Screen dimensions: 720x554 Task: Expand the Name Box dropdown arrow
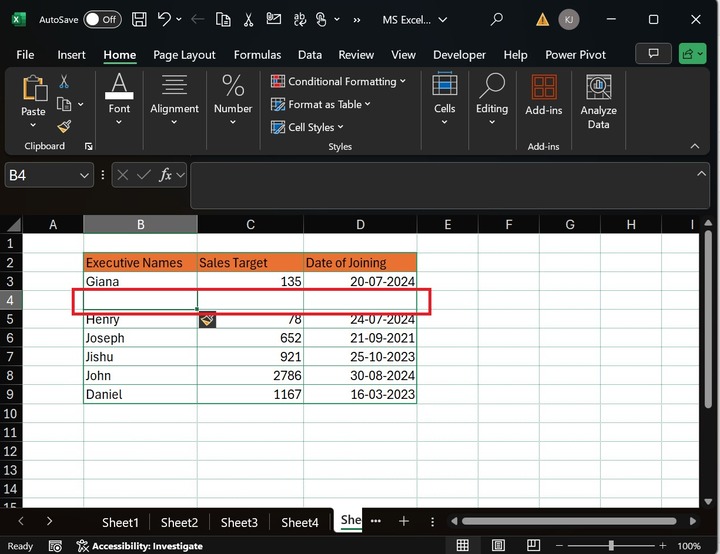tap(84, 175)
